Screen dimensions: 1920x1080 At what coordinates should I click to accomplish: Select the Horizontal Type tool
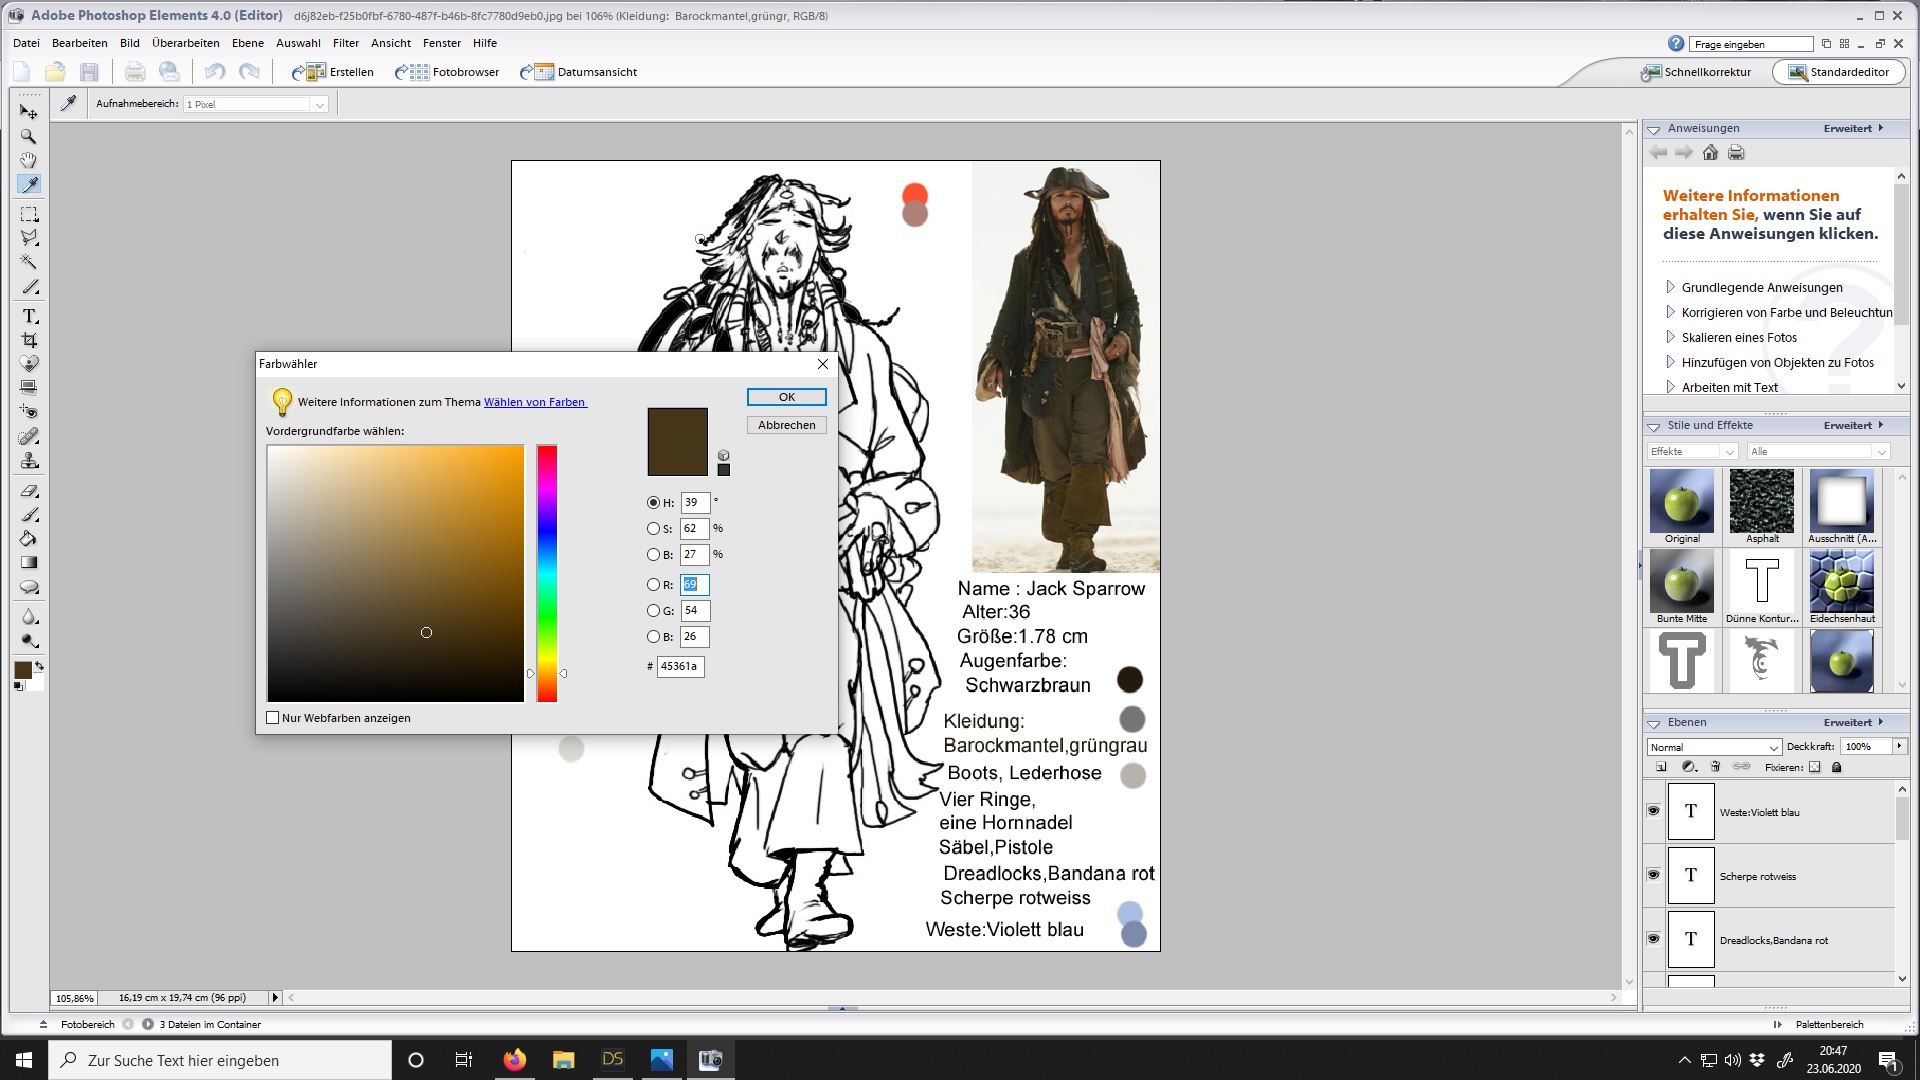coord(29,316)
